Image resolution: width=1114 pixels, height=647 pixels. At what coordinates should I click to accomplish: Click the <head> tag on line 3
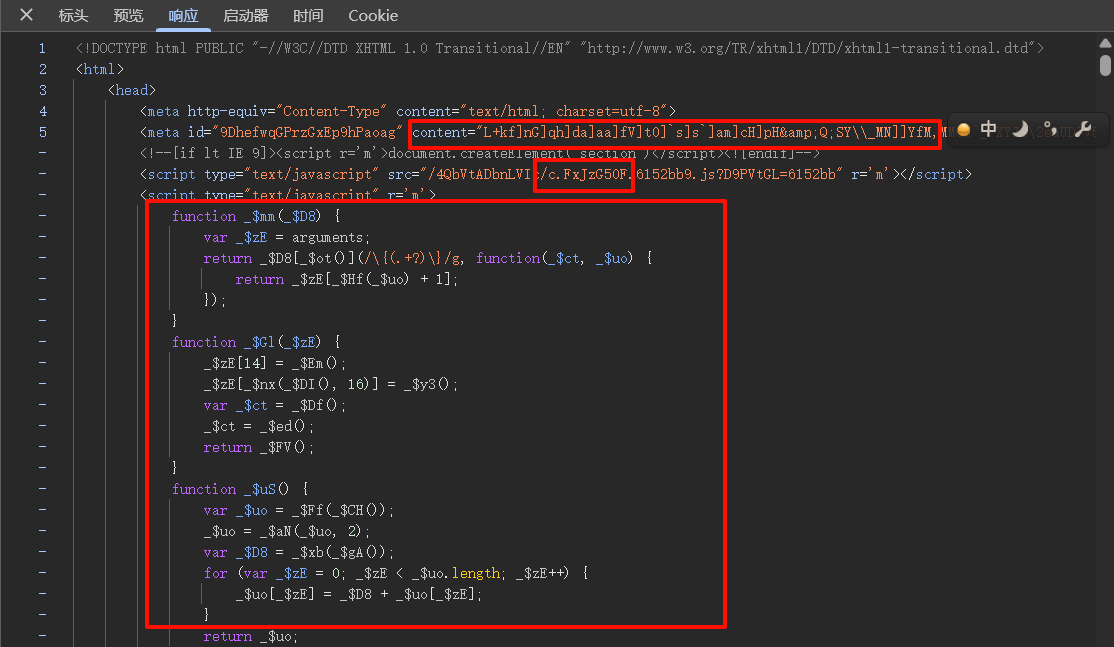click(x=131, y=90)
